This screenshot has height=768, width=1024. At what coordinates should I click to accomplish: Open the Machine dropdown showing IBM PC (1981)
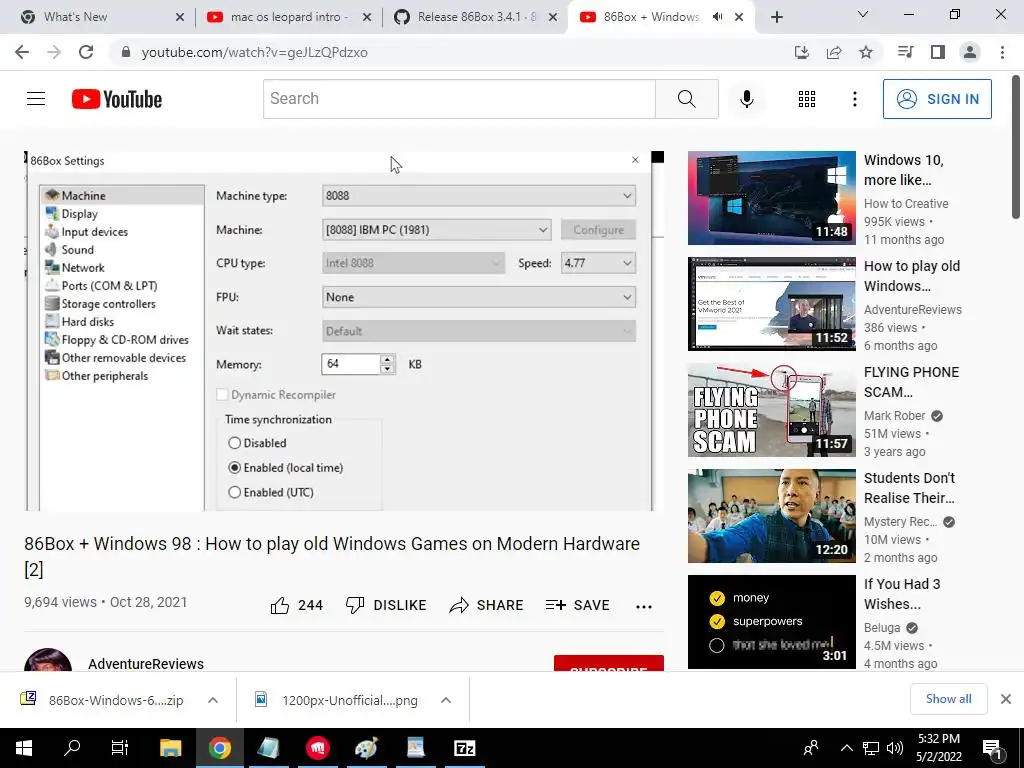[x=436, y=230]
